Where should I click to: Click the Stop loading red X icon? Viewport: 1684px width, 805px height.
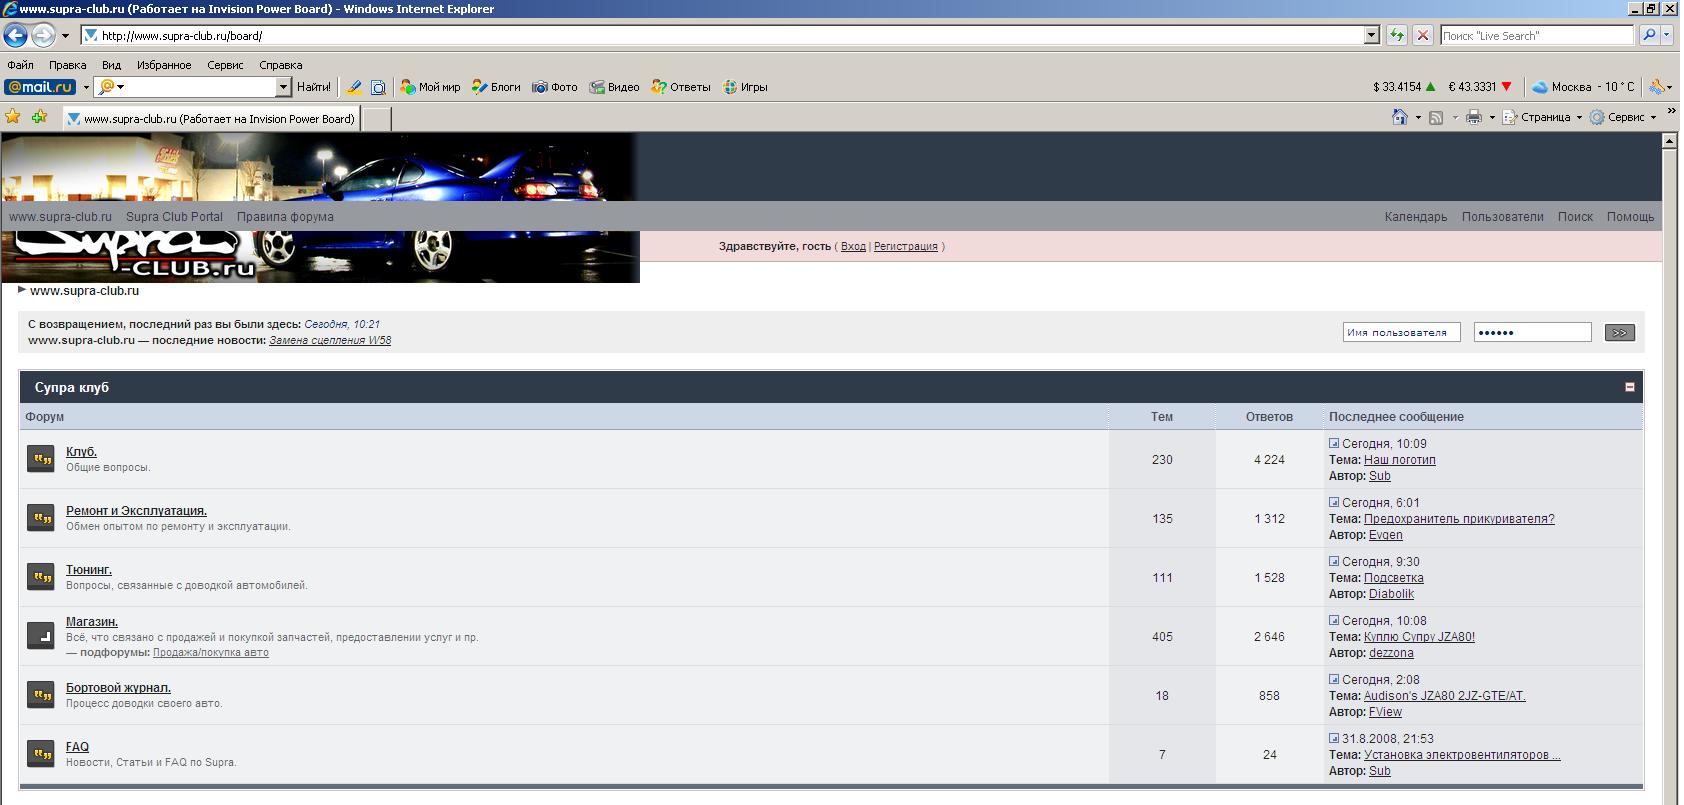[x=1423, y=36]
